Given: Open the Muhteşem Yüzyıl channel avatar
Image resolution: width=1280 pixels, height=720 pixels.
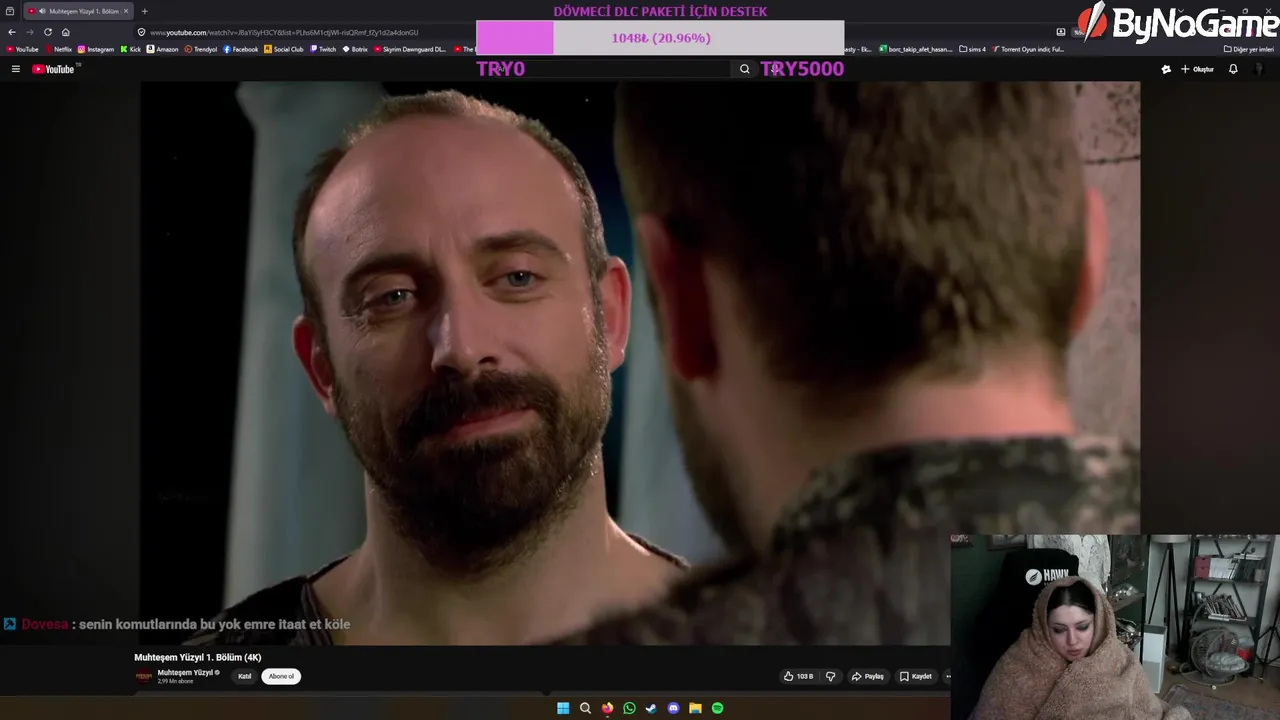Looking at the screenshot, I should coord(144,676).
